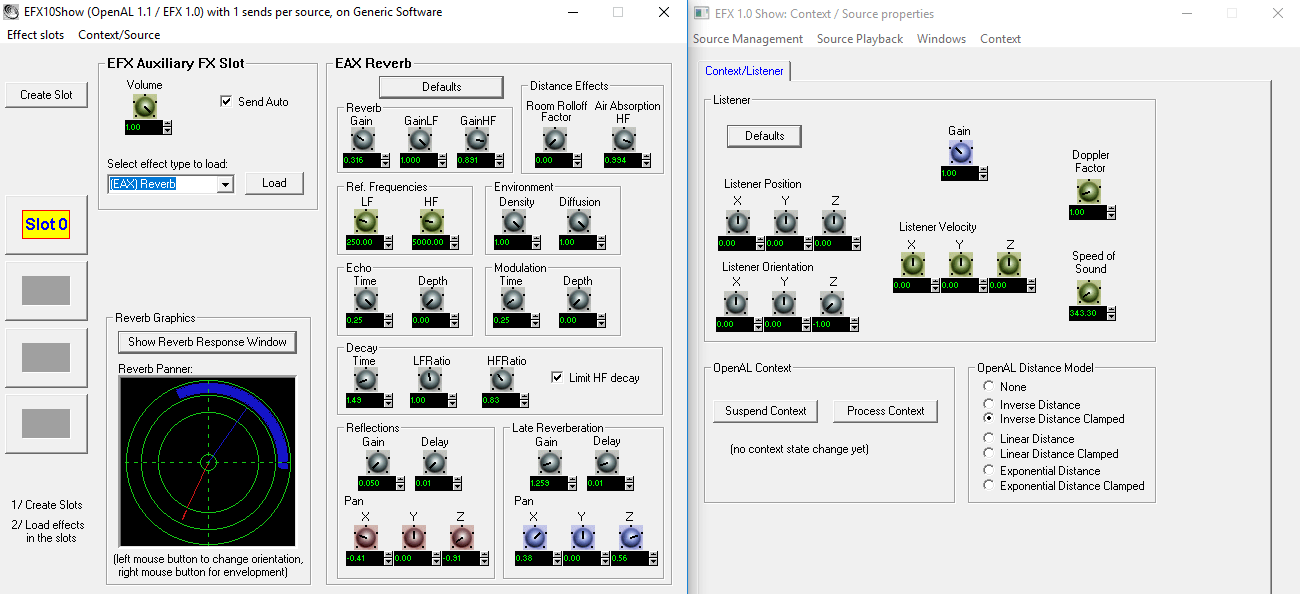Screen dimensions: 1300x594
Task: Switch to the Context/Listener tab
Action: [744, 71]
